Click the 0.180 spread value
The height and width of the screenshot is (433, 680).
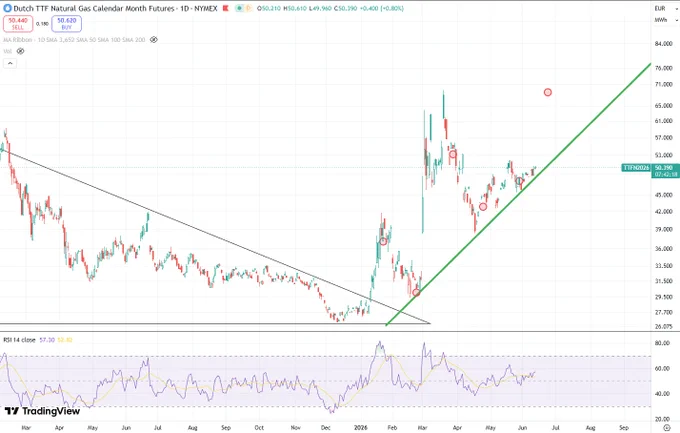[42, 24]
